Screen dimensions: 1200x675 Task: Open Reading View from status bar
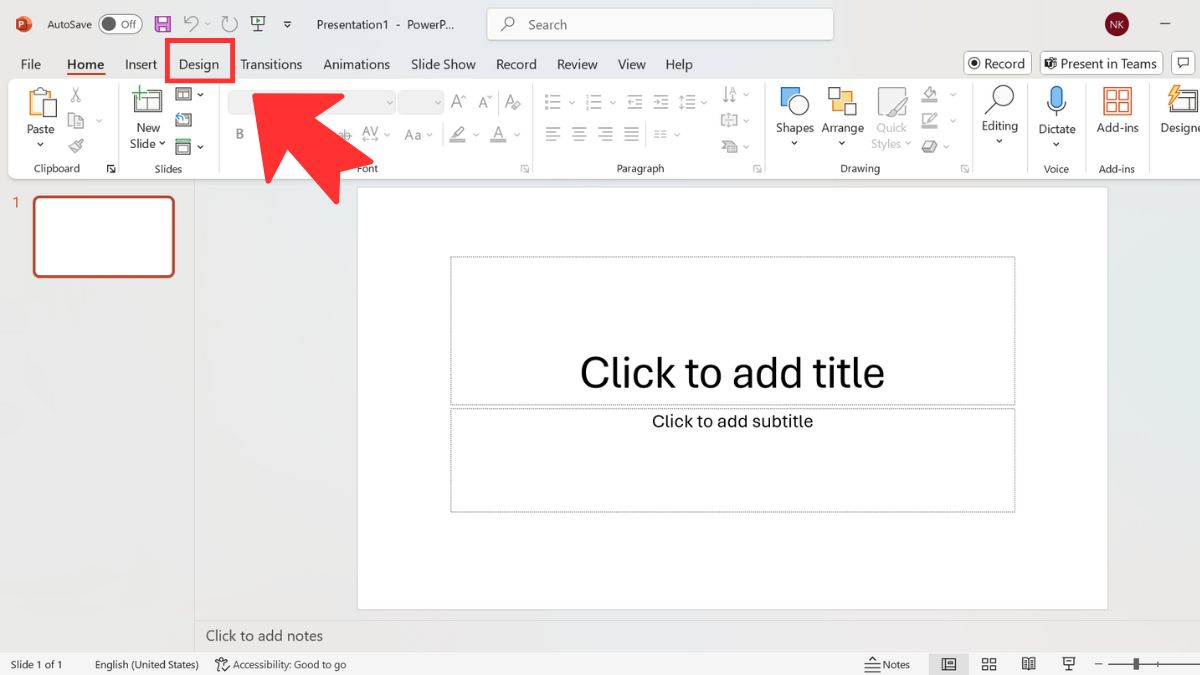1028,664
